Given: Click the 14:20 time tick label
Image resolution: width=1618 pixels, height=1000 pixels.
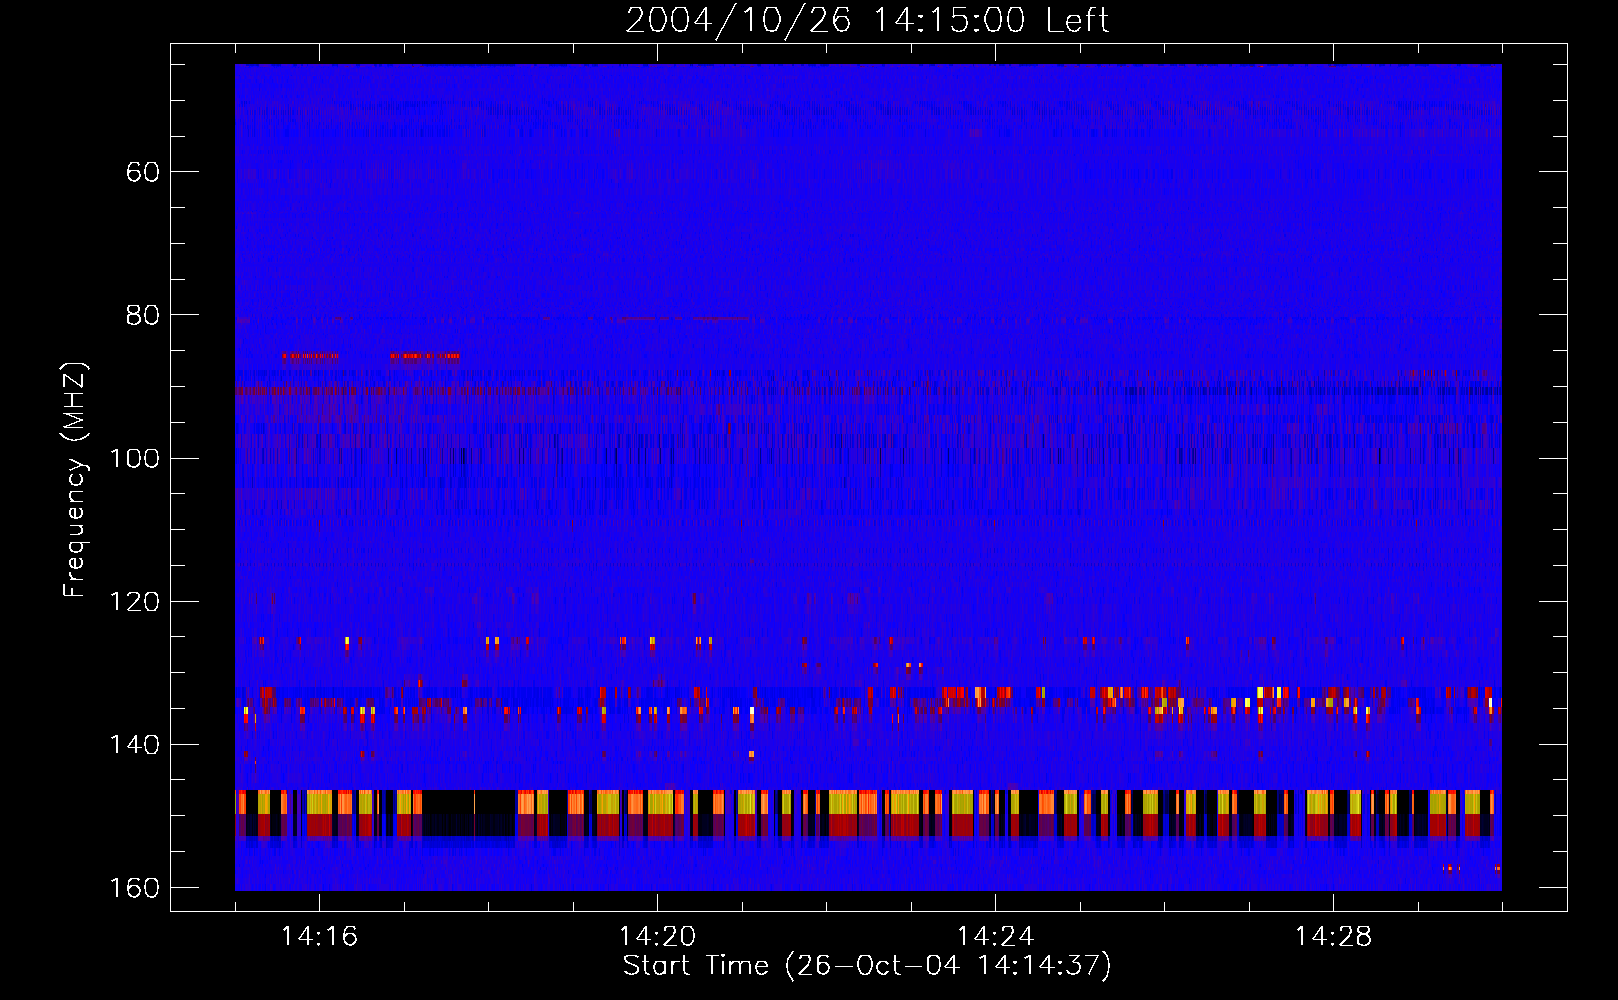Looking at the screenshot, I should point(657,937).
